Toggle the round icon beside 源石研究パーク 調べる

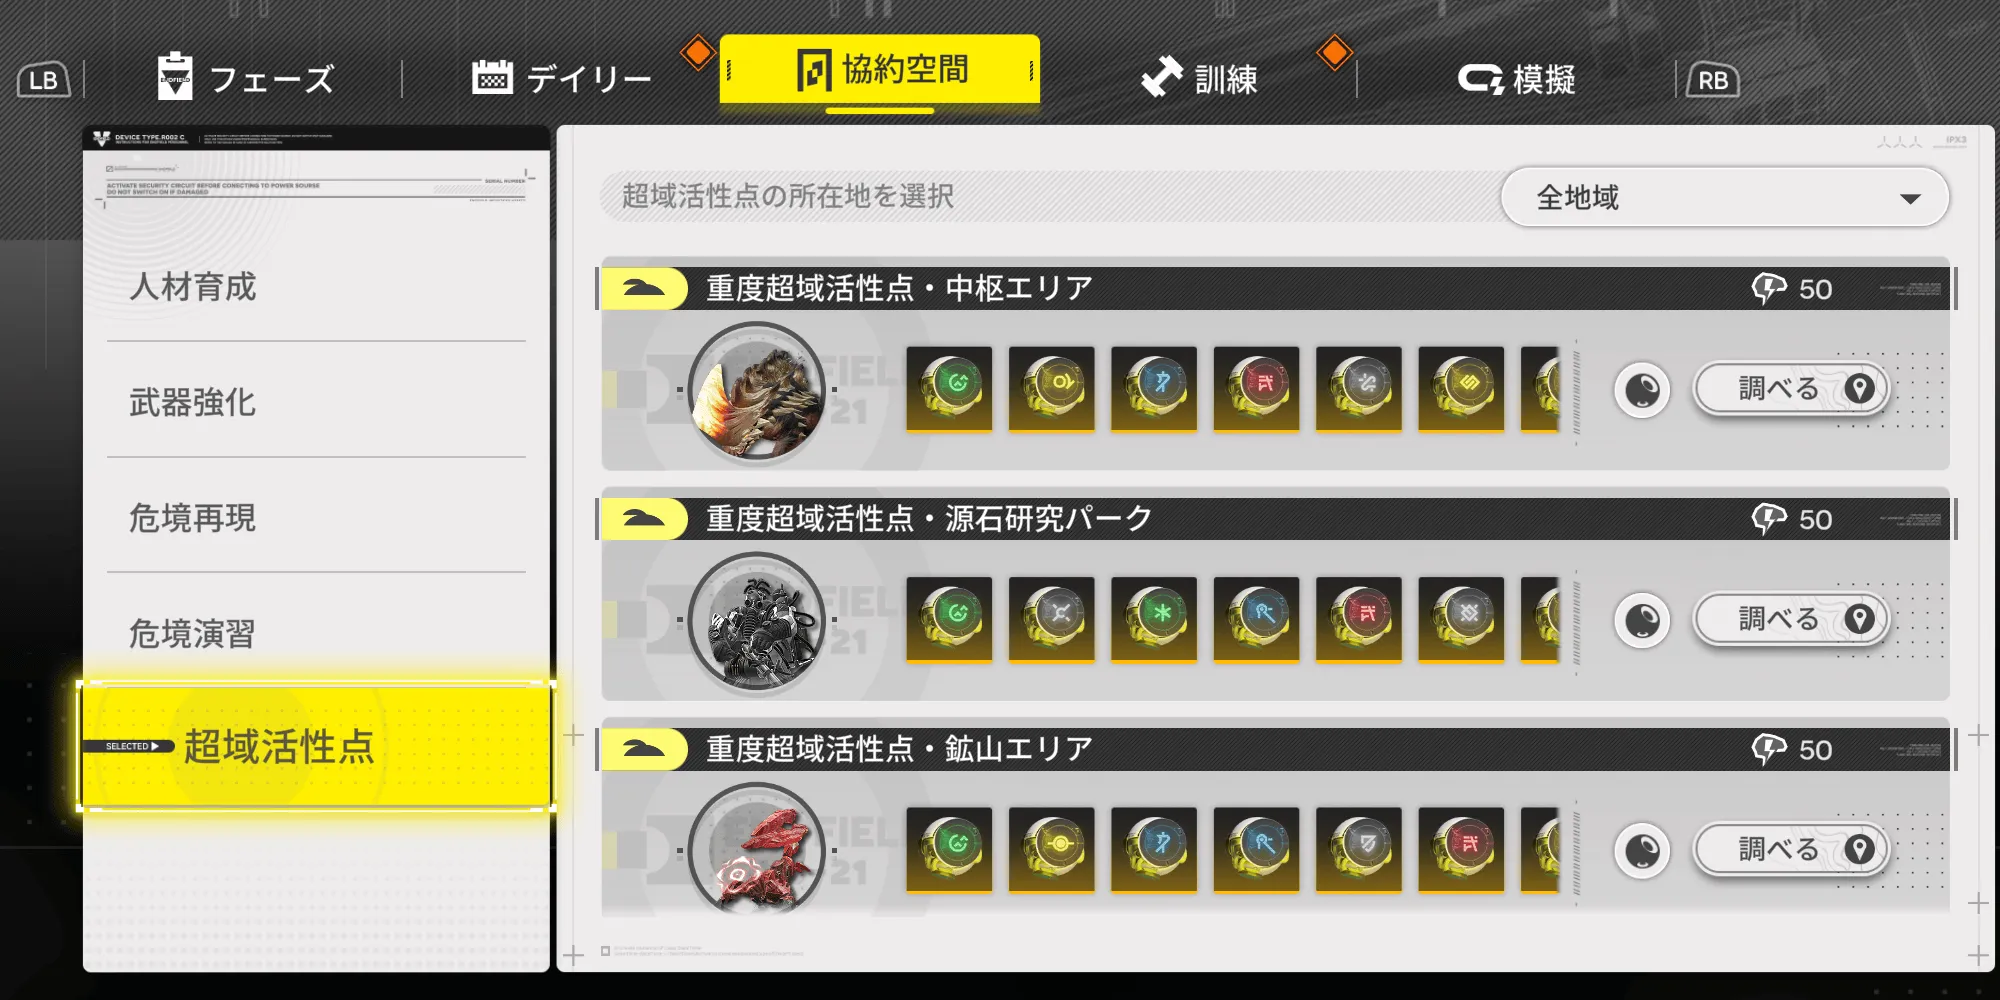click(1642, 620)
